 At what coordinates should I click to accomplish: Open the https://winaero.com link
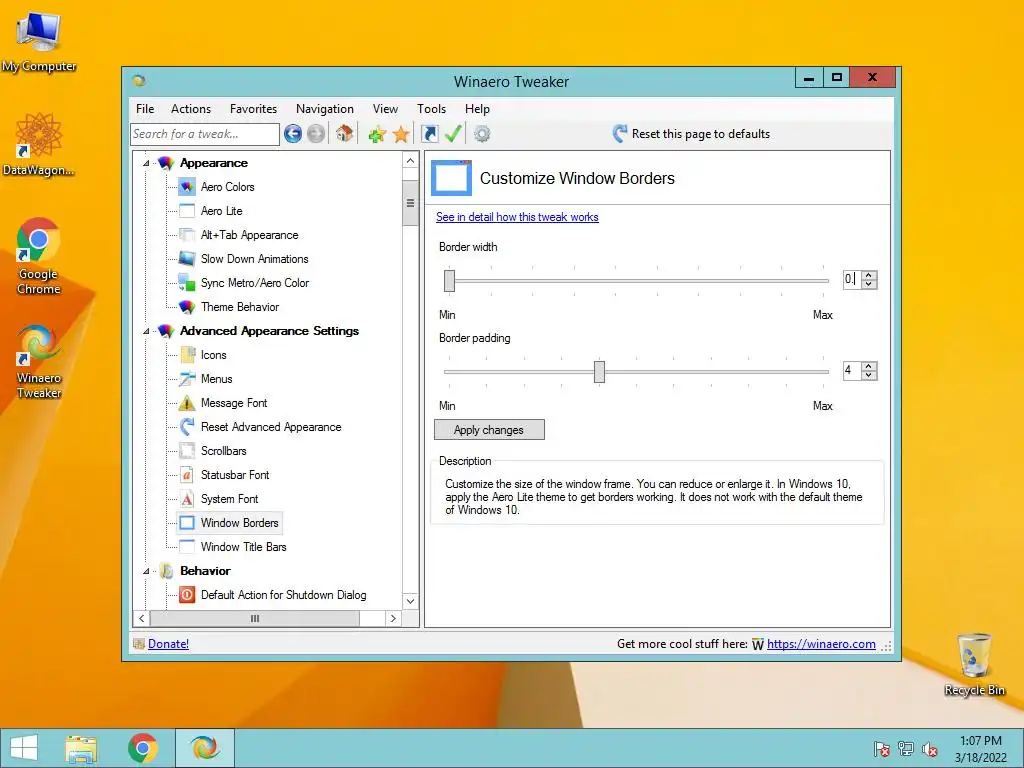coord(821,644)
